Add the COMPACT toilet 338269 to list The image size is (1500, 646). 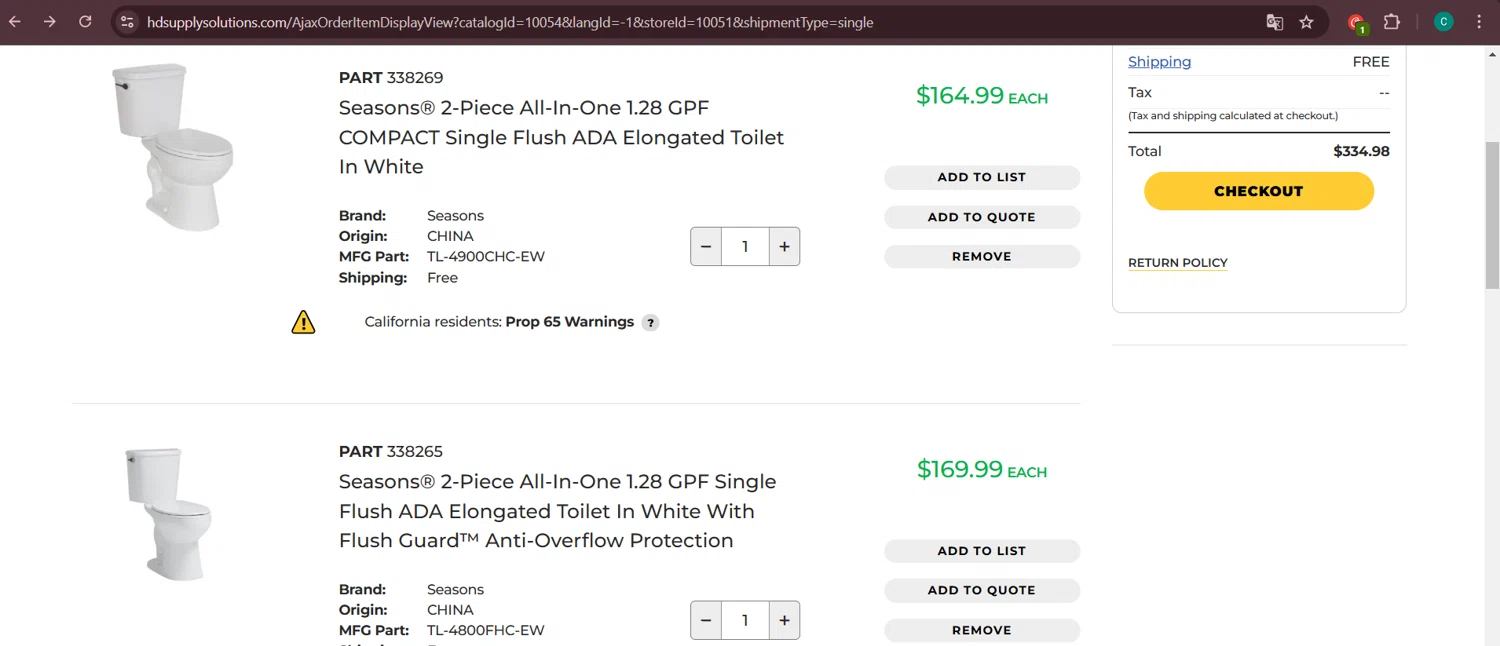[x=982, y=177]
